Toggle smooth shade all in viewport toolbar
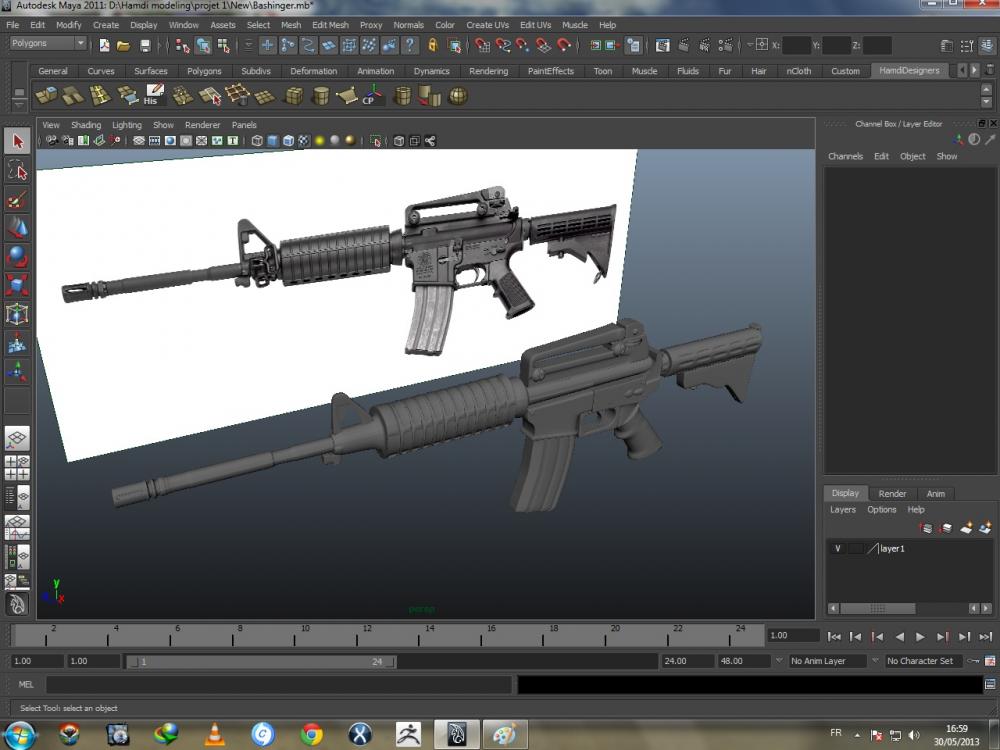 click(x=273, y=141)
